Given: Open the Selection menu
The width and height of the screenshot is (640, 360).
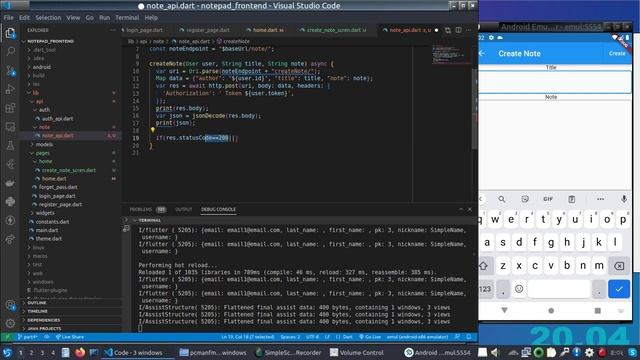Looking at the screenshot, I should (x=48, y=18).
